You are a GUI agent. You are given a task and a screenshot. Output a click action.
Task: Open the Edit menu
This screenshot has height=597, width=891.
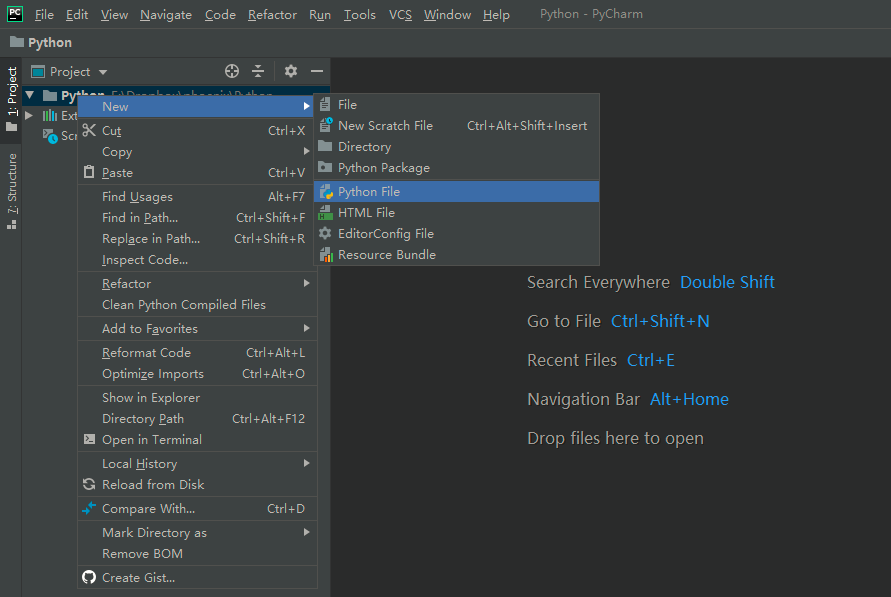tap(77, 15)
